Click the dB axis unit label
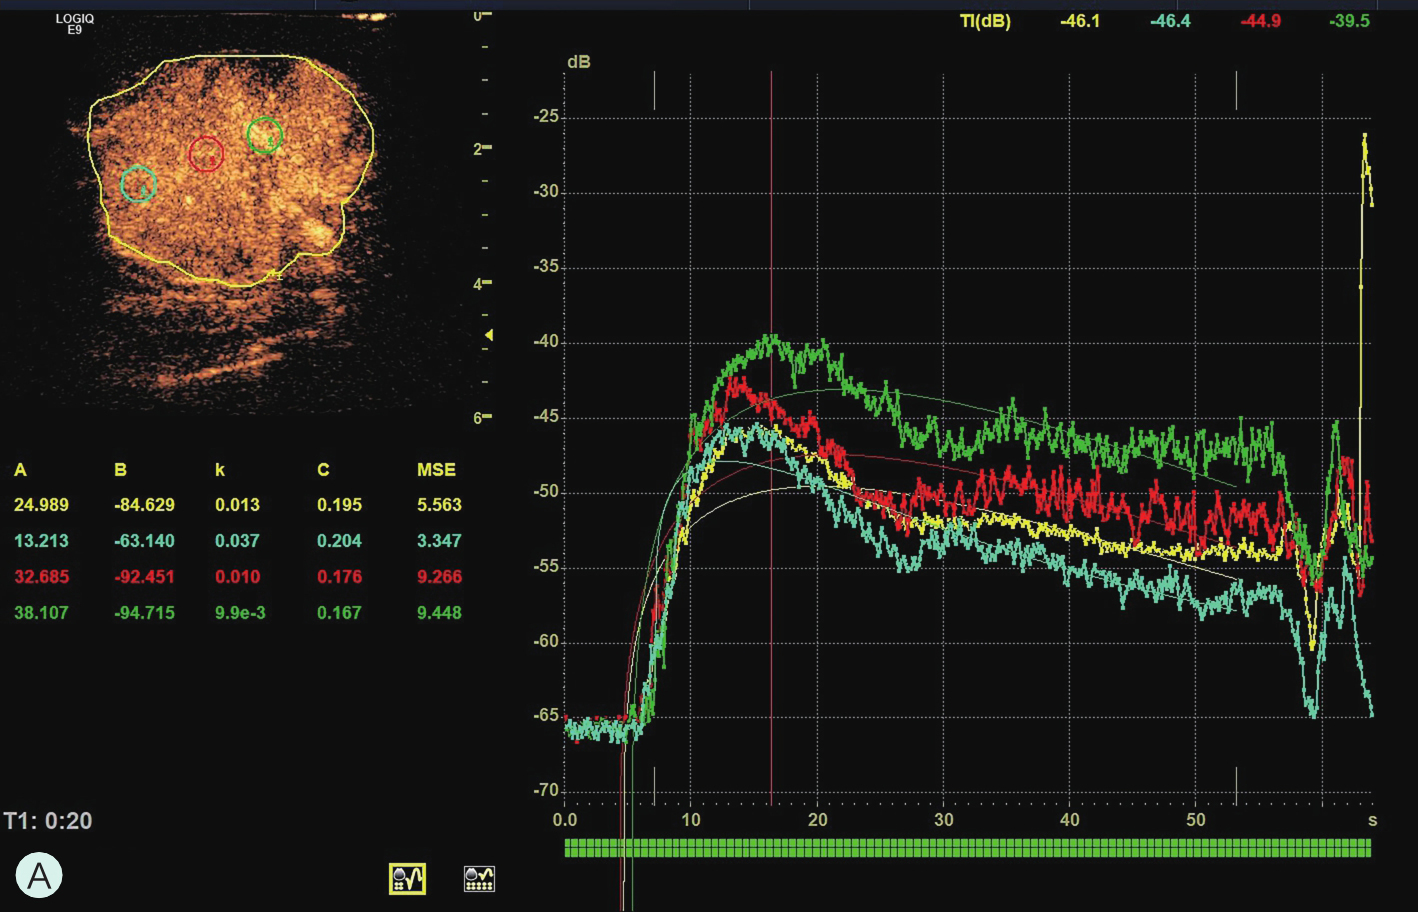The image size is (1418, 912). pyautogui.click(x=578, y=62)
